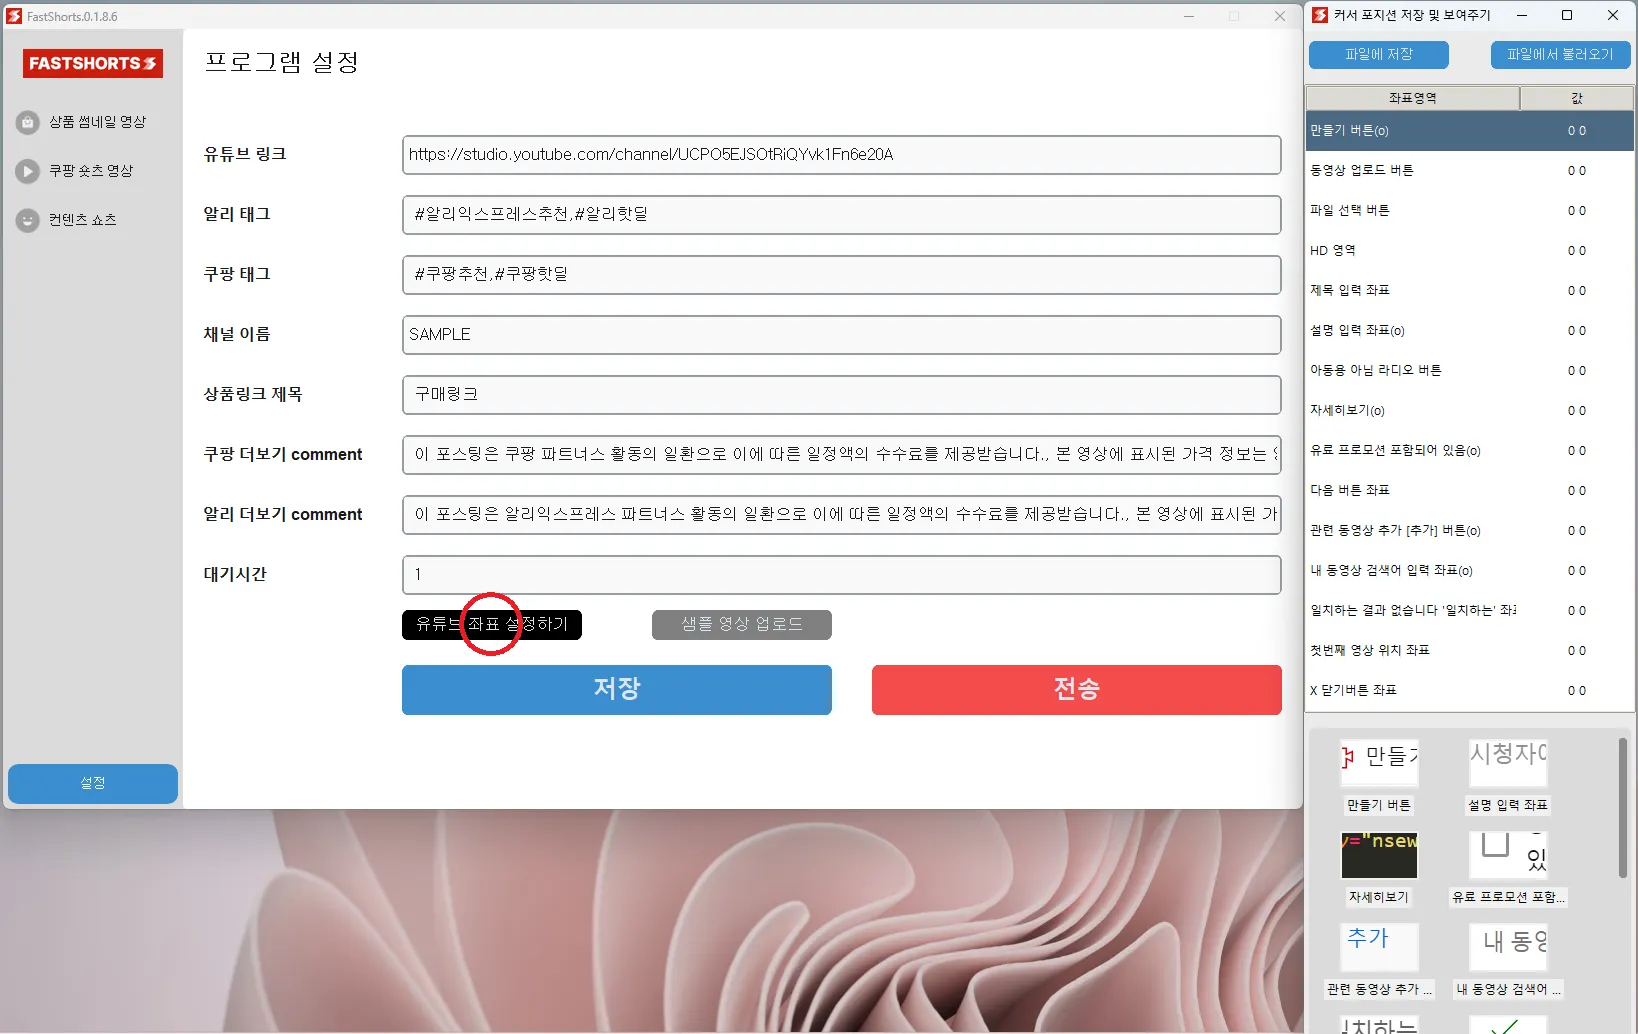Click the 값 column header

1577,98
